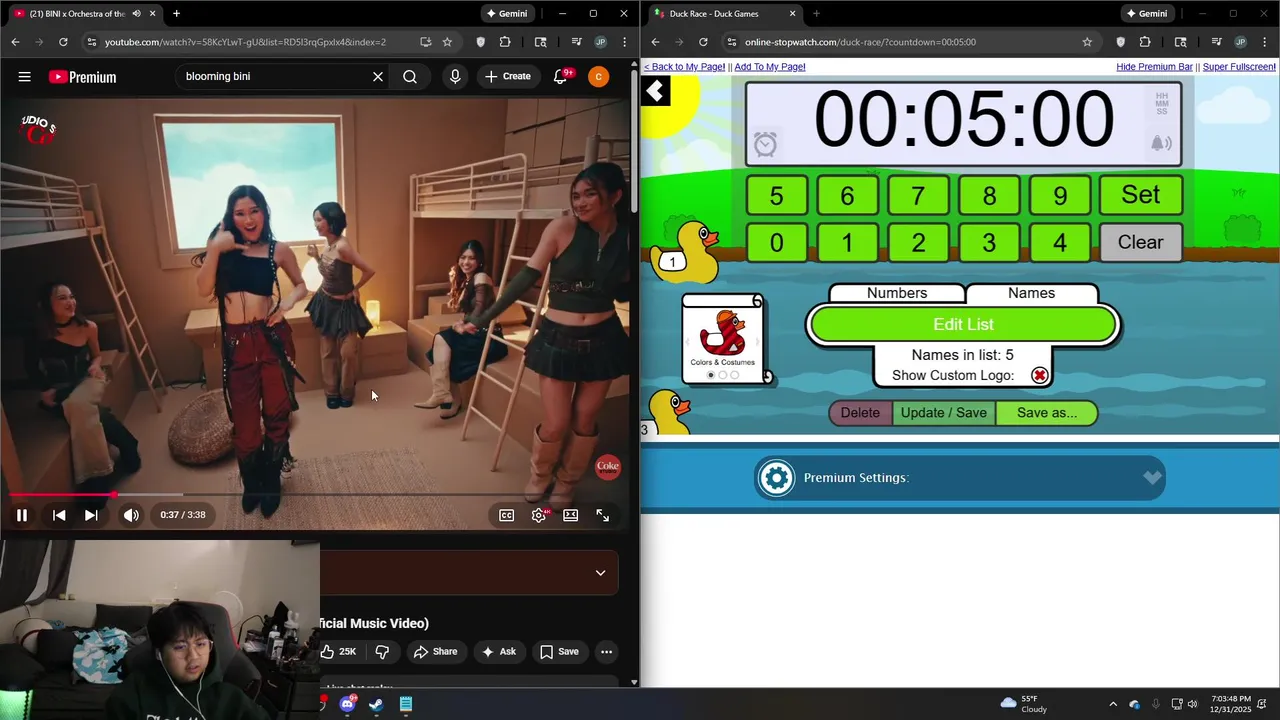Skip to previous video in playlist
This screenshot has width=1280, height=720.
point(59,515)
